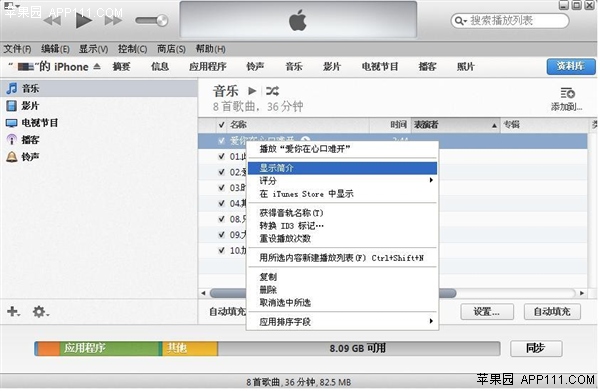Click the horizontal scrollbar right arrow

pyautogui.click(x=582, y=293)
